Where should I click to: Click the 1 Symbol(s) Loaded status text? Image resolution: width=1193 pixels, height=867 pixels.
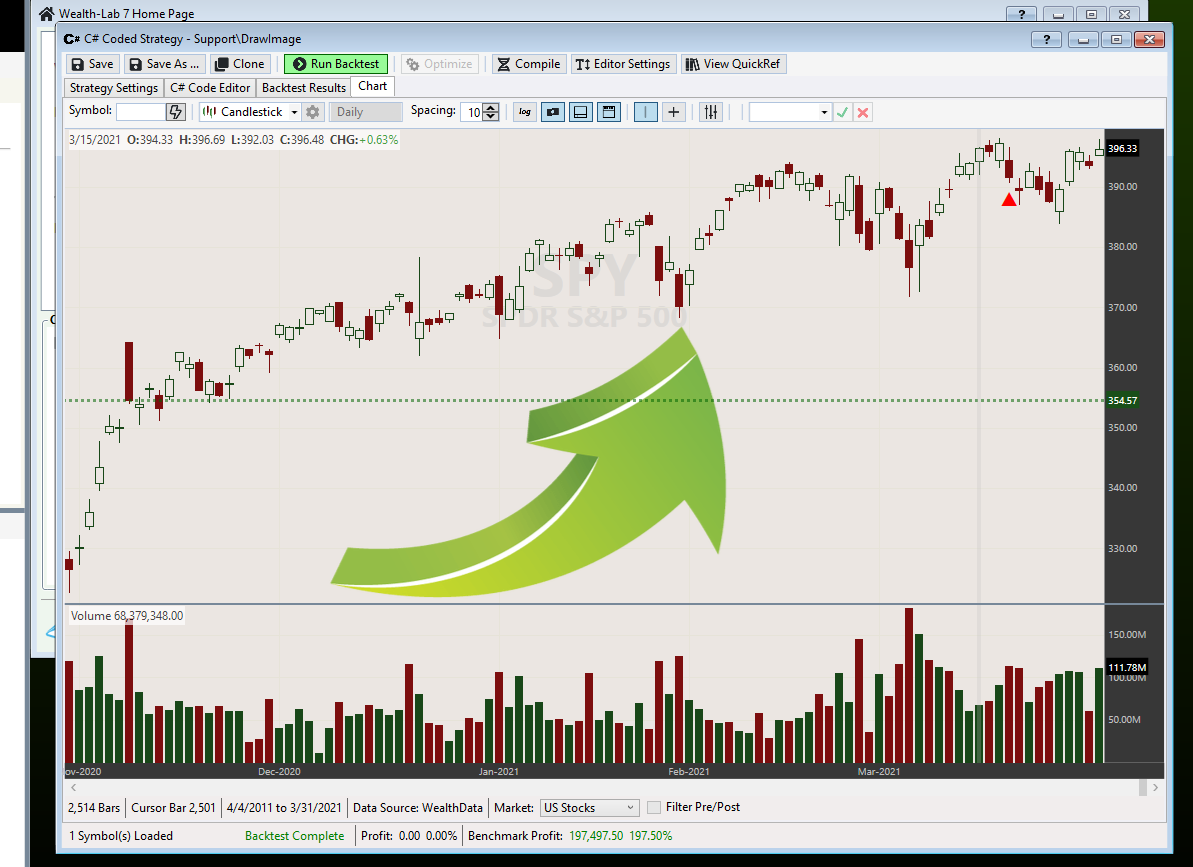point(121,836)
